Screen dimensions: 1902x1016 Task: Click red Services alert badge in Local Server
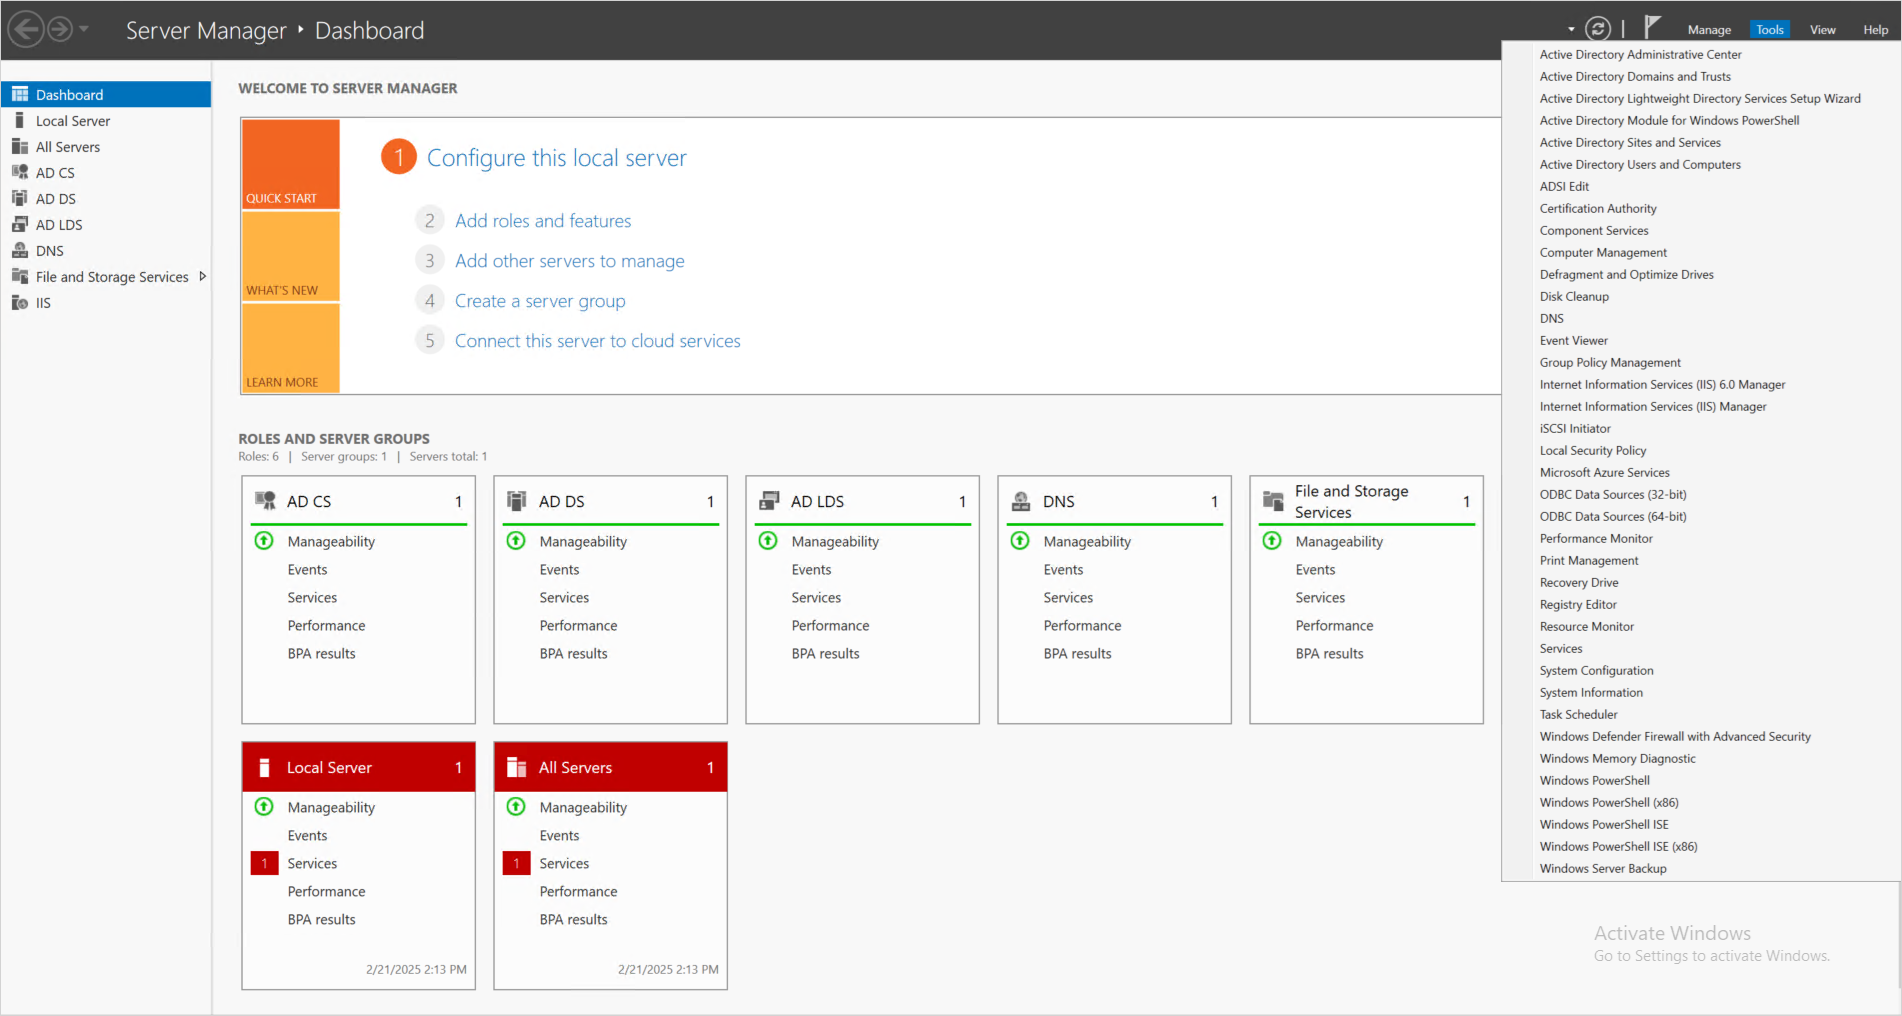pyautogui.click(x=264, y=863)
